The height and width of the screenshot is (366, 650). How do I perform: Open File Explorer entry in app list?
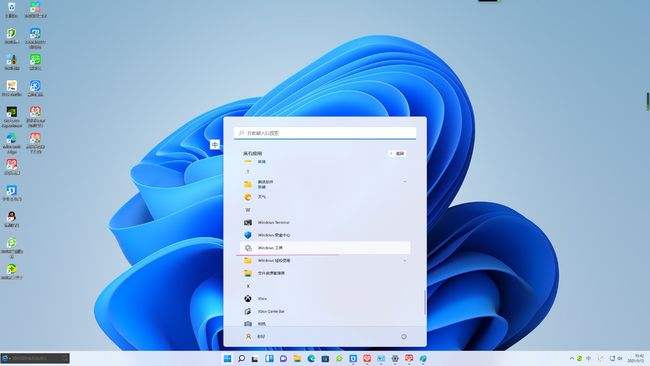pyautogui.click(x=325, y=273)
